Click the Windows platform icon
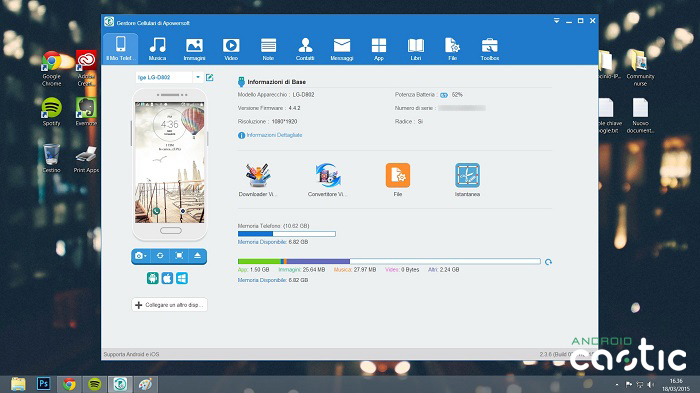 [x=182, y=278]
